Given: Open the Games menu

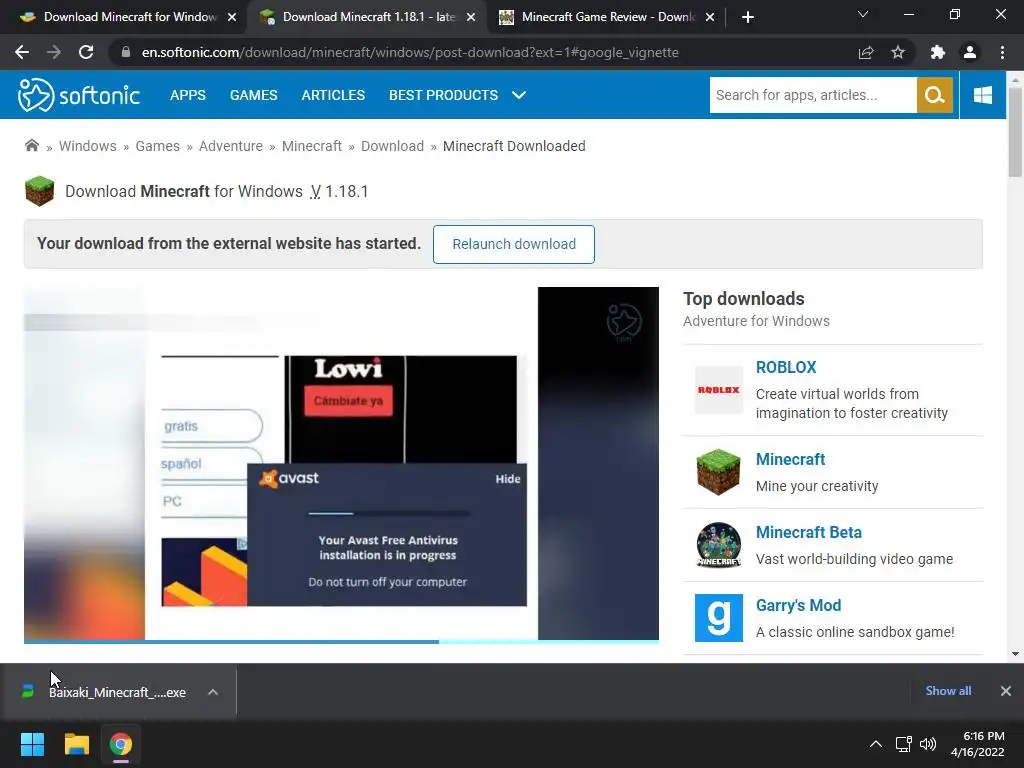Looking at the screenshot, I should pyautogui.click(x=253, y=95).
